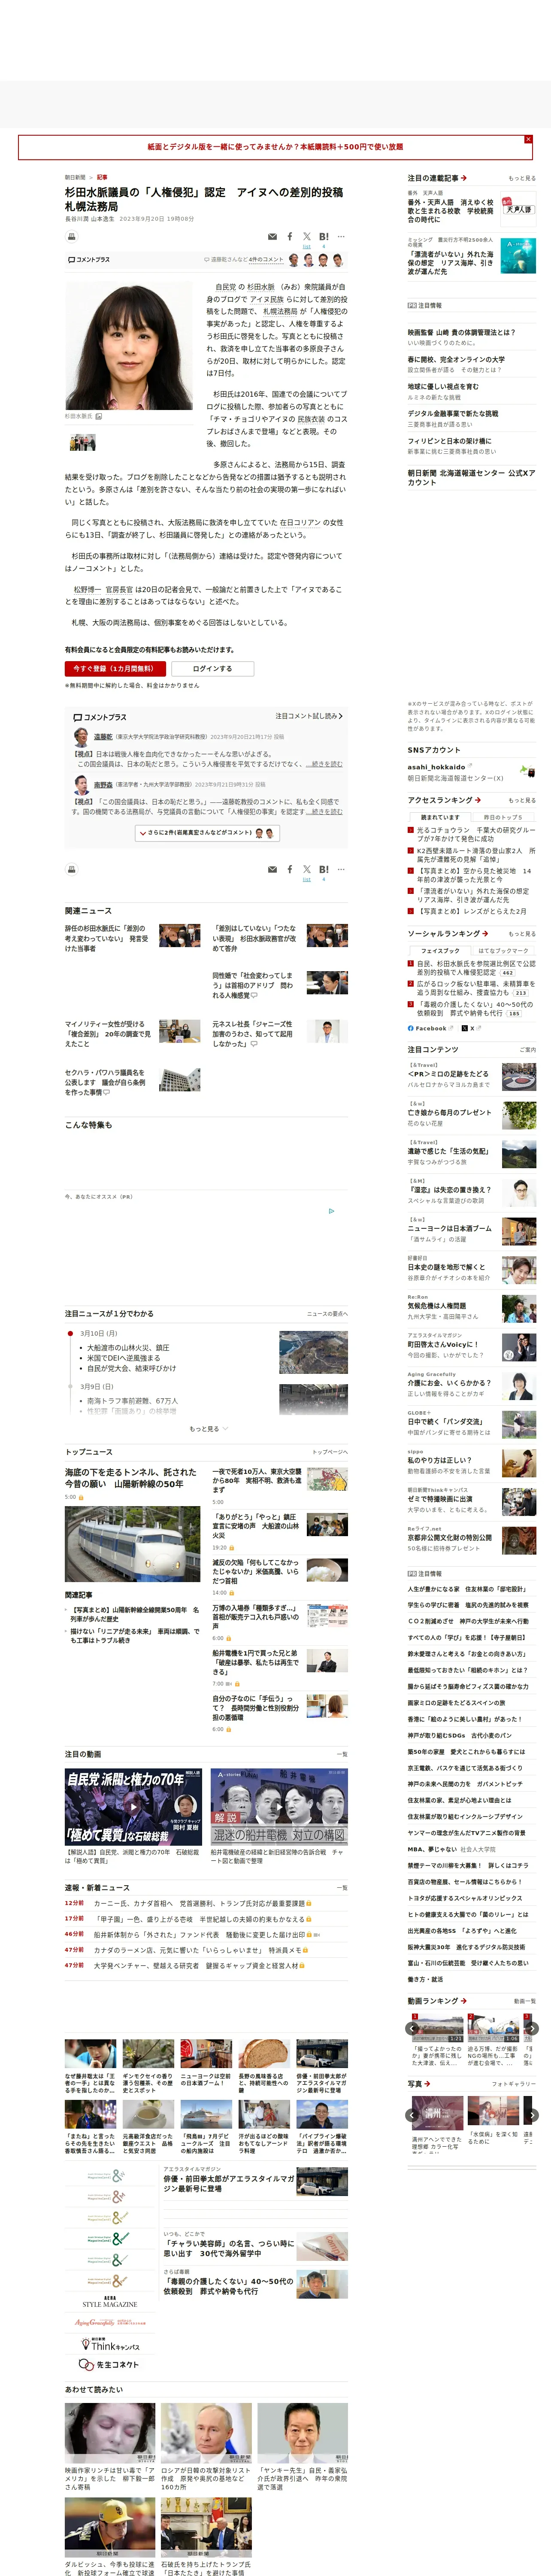Expand さらに2件 comments

click(206, 832)
